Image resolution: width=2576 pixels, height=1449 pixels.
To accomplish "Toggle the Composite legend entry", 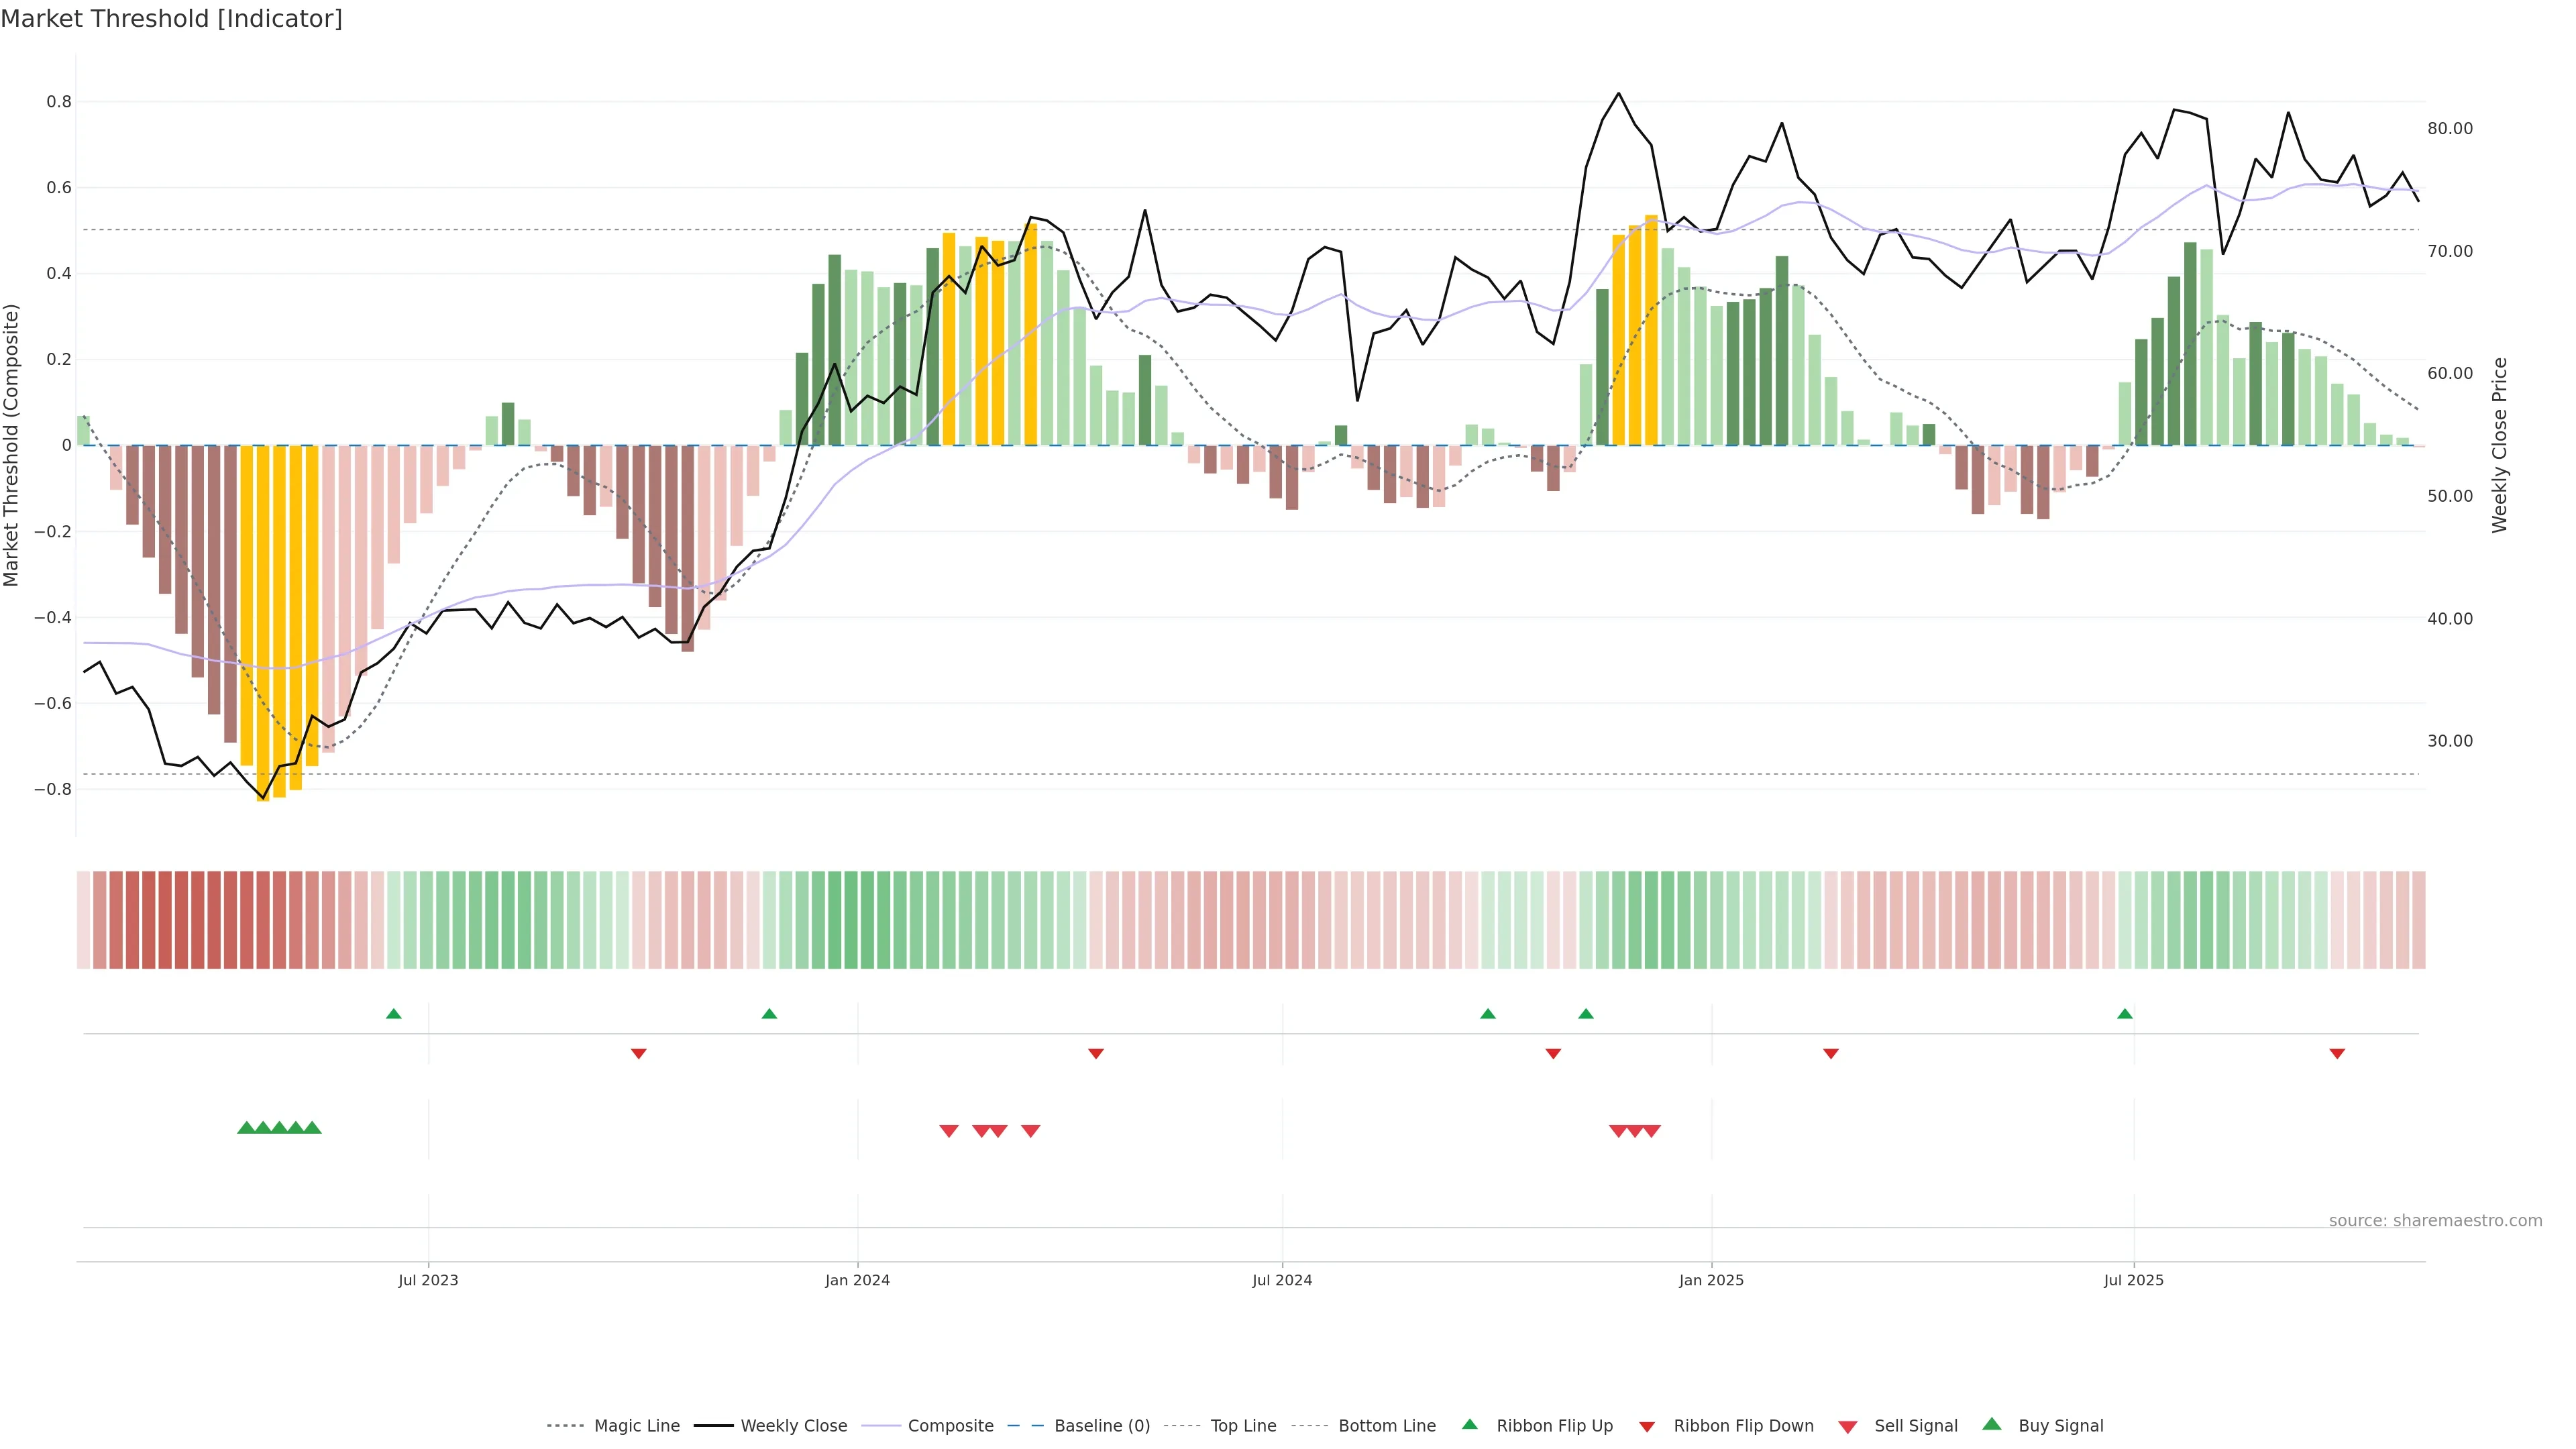I will pyautogui.click(x=950, y=1426).
